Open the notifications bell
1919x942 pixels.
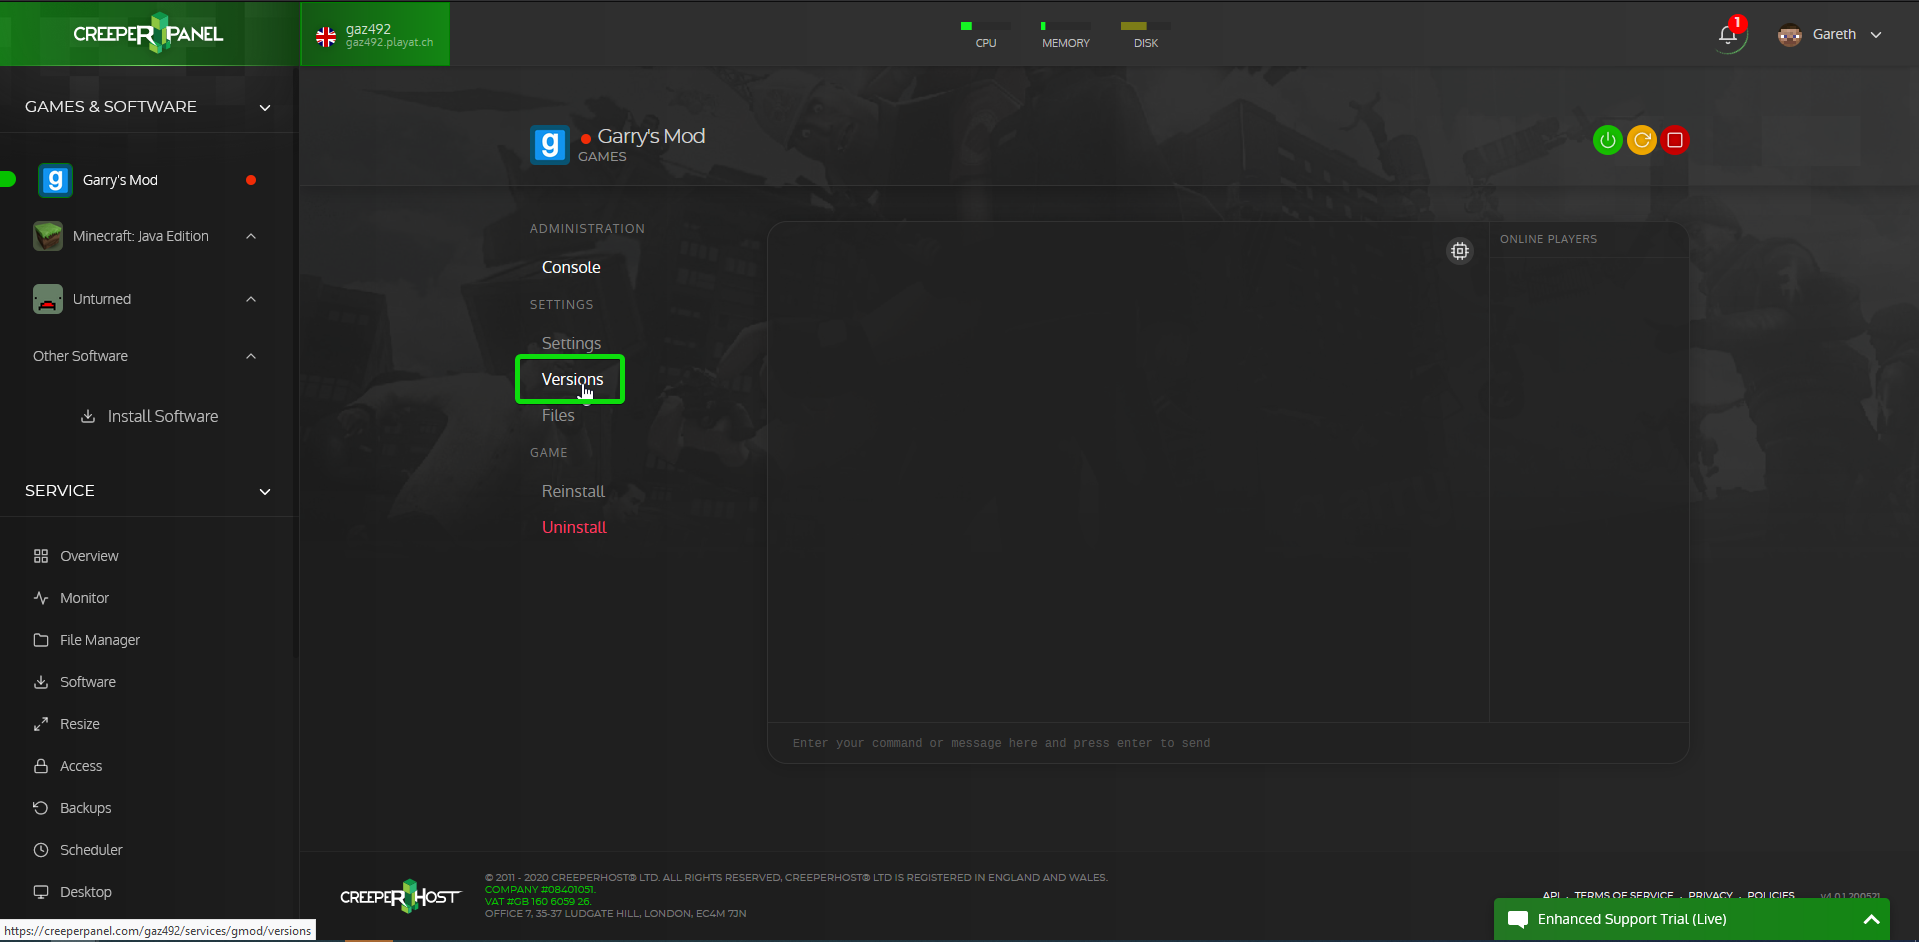tap(1728, 35)
